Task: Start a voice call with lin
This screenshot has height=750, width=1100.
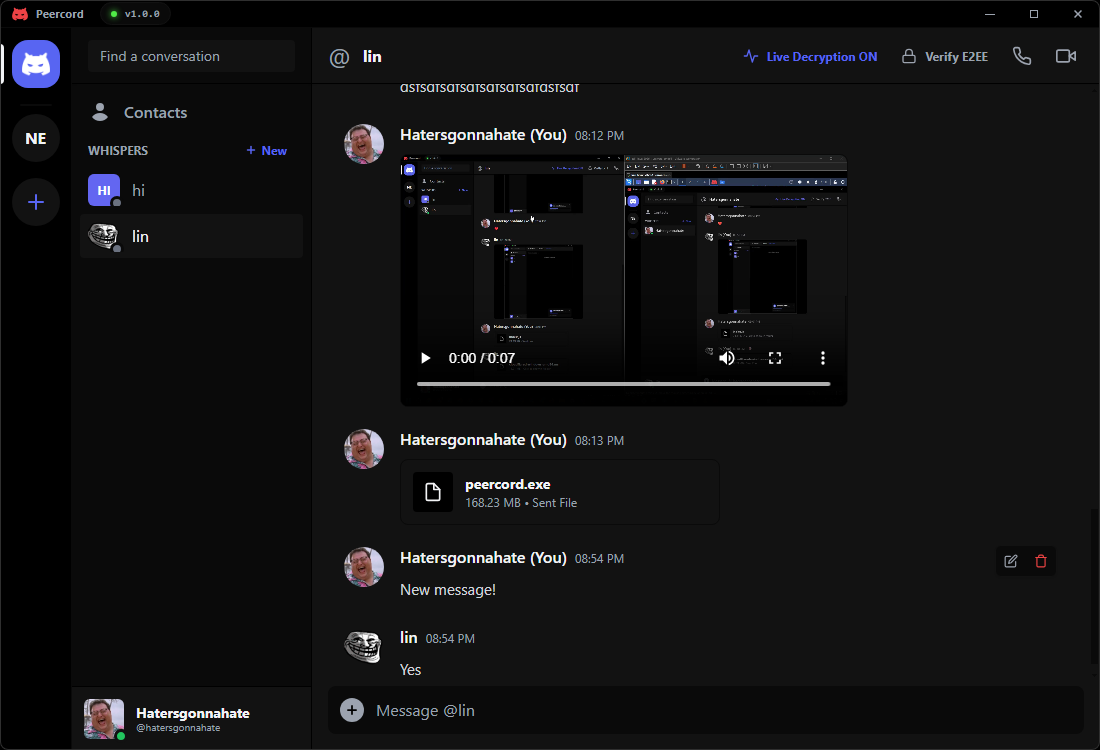Action: (1022, 56)
